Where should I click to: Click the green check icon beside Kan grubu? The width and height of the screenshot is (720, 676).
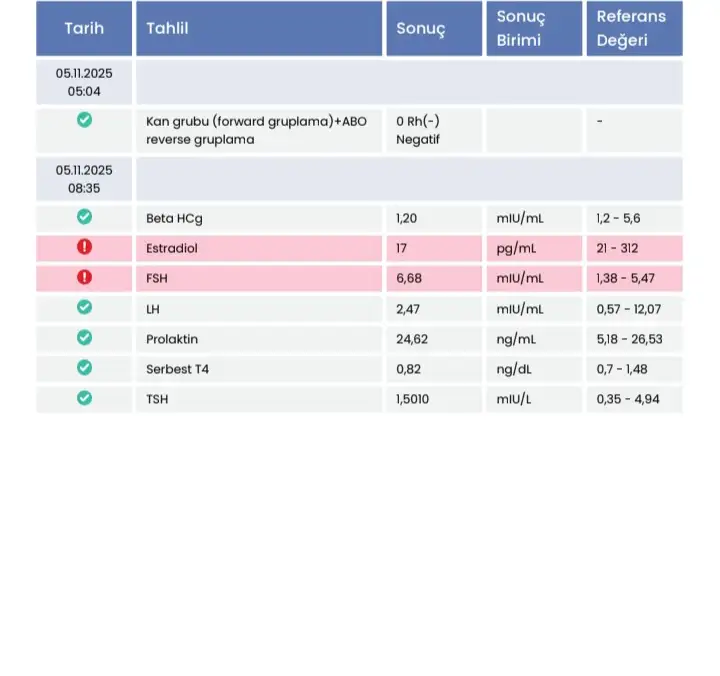click(x=84, y=120)
